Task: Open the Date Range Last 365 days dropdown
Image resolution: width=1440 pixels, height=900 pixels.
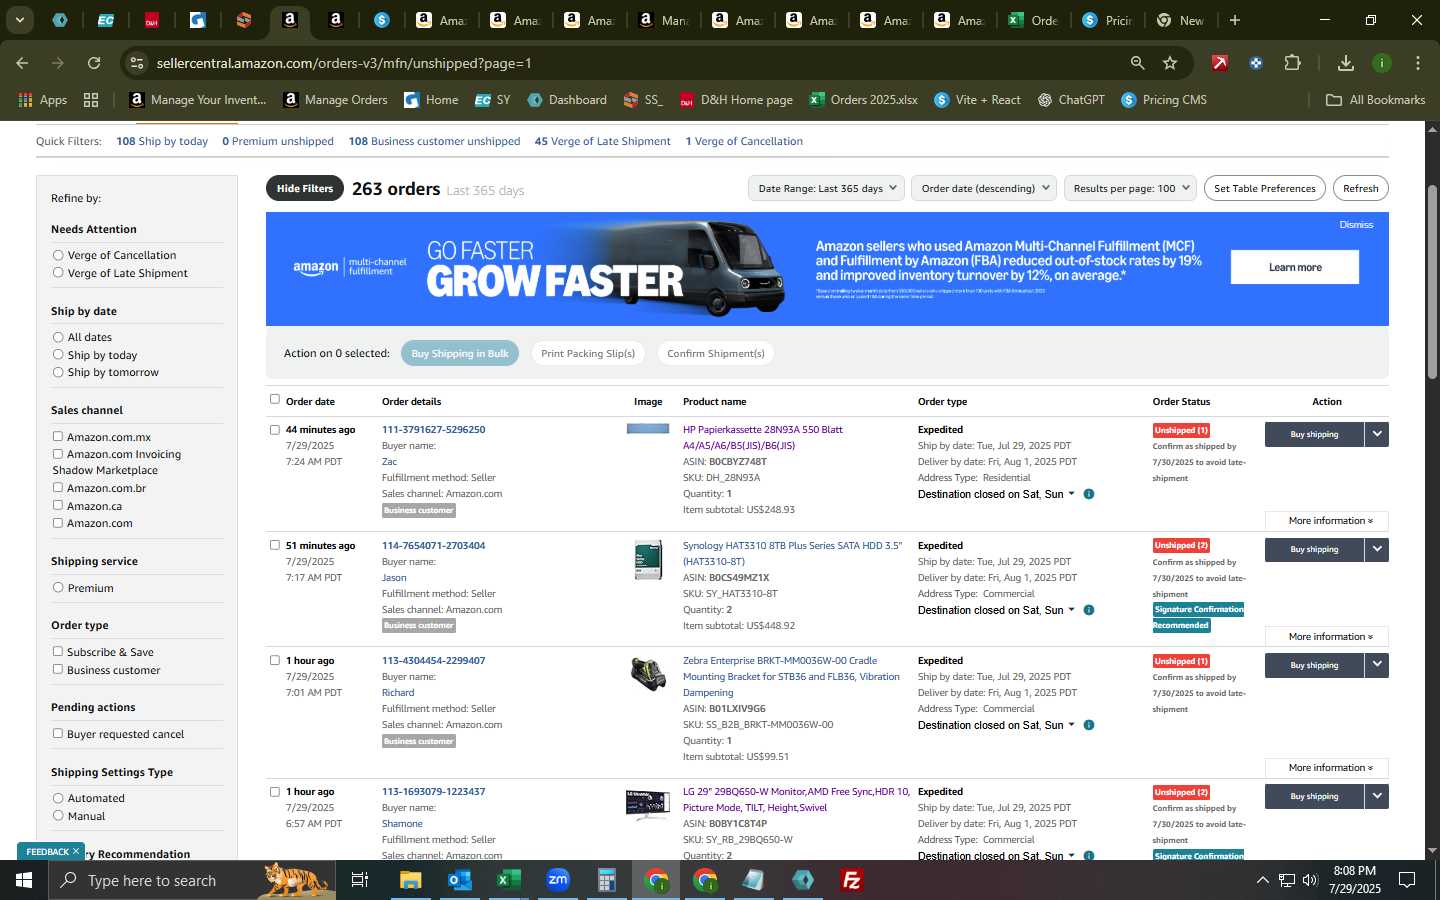Action: coord(826,188)
